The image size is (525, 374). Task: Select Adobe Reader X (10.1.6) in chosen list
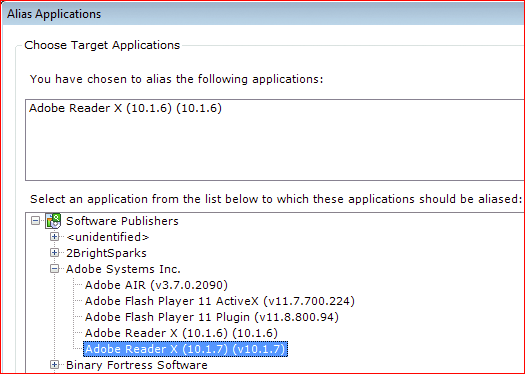125,108
